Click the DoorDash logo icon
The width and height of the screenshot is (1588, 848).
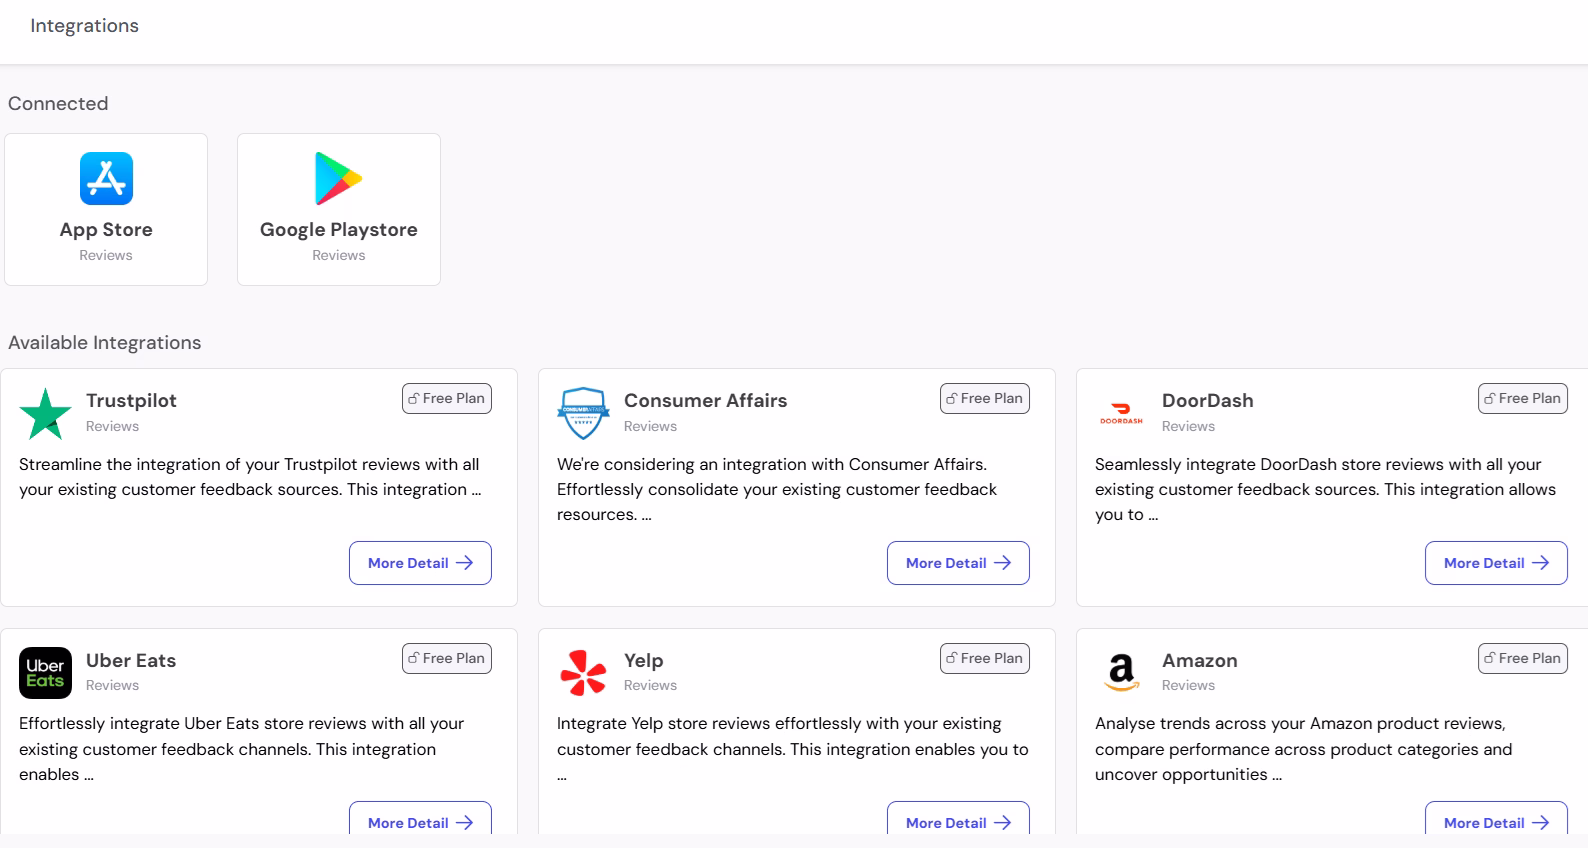1121,413
